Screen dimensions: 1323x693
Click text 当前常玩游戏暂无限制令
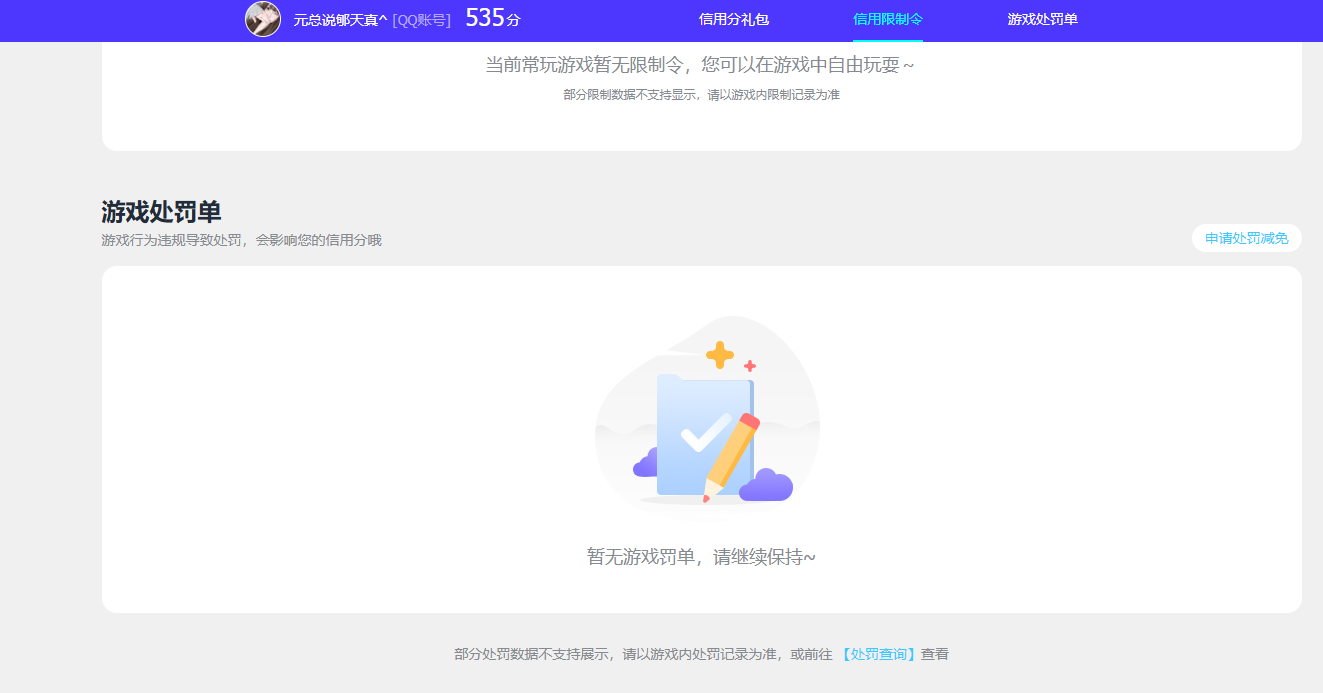coord(584,65)
